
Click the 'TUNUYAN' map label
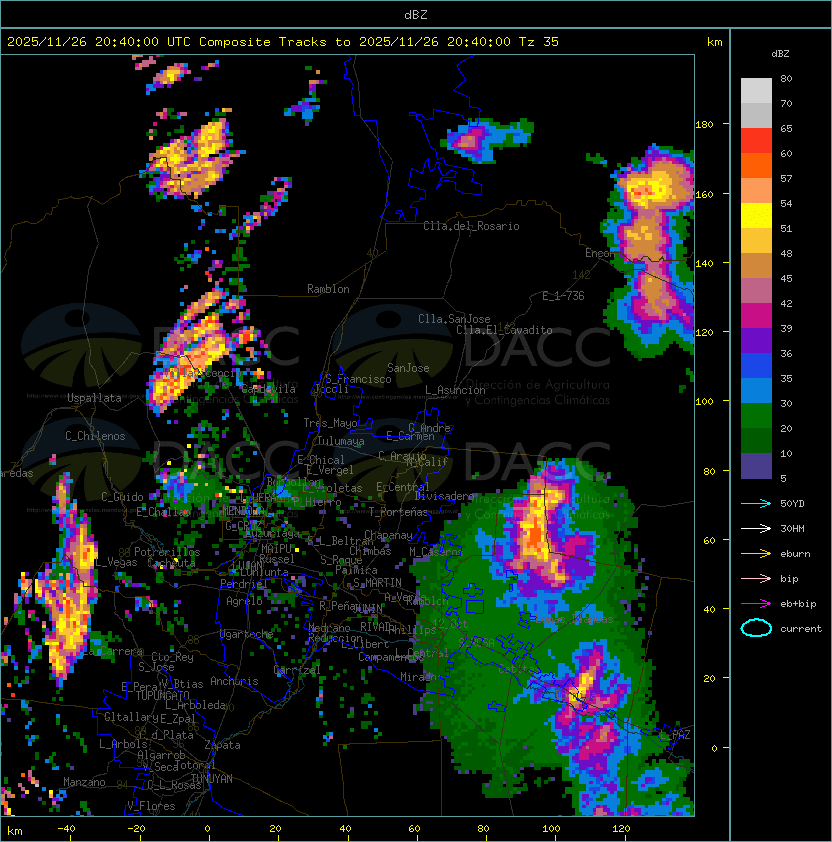(x=212, y=779)
